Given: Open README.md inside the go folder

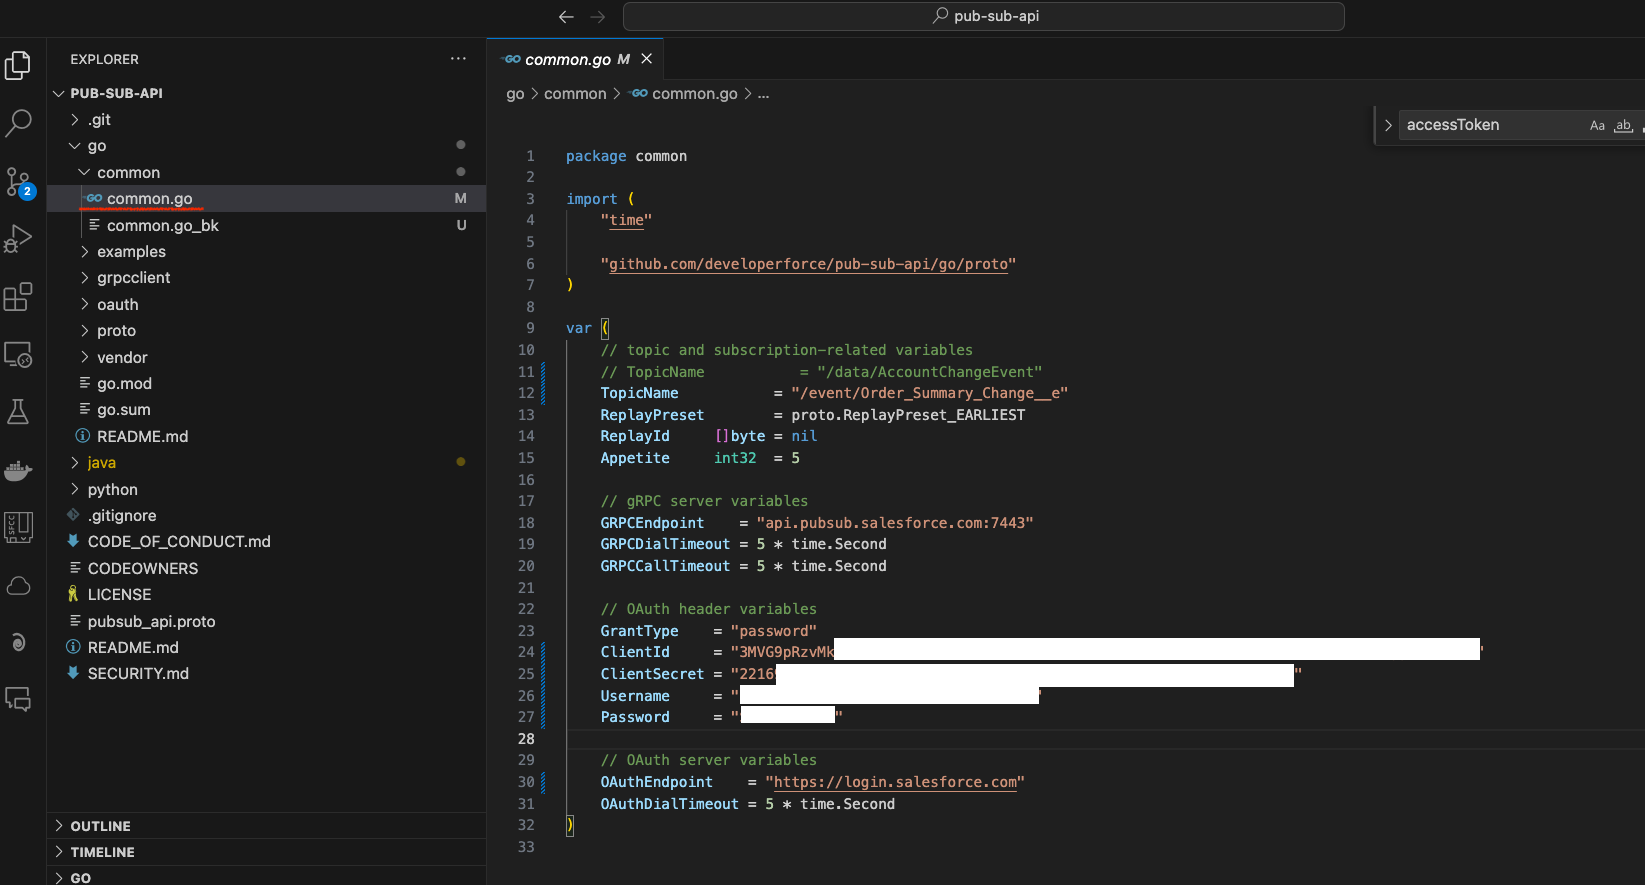Looking at the screenshot, I should tap(142, 437).
